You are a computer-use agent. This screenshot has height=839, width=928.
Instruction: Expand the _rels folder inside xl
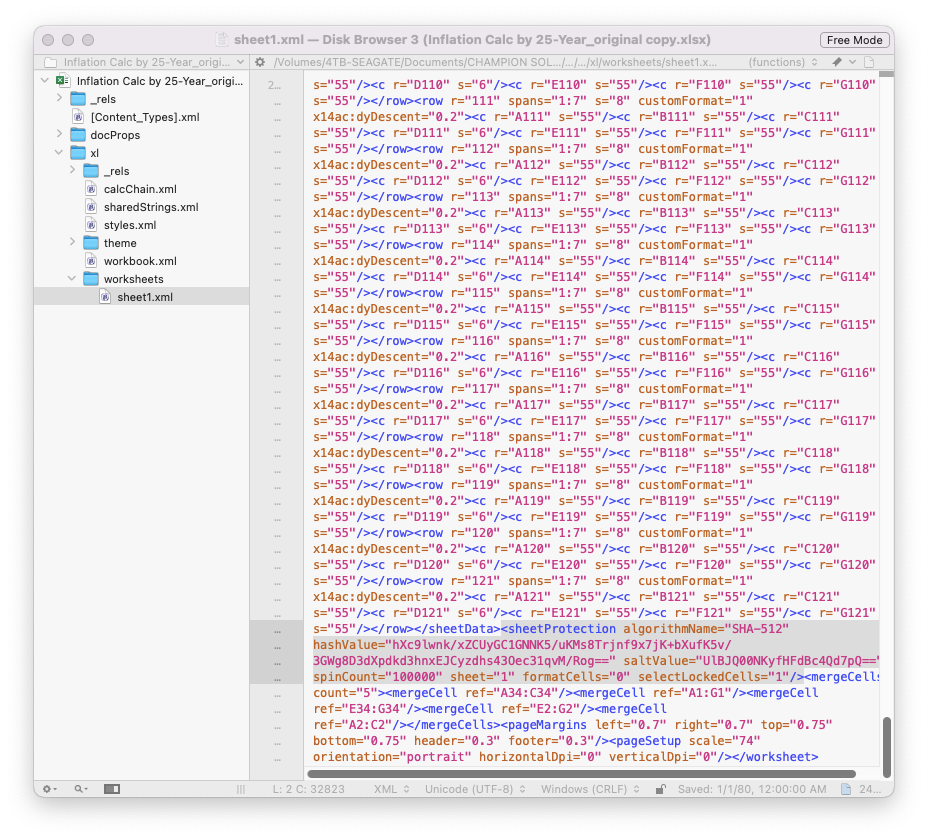(x=72, y=170)
